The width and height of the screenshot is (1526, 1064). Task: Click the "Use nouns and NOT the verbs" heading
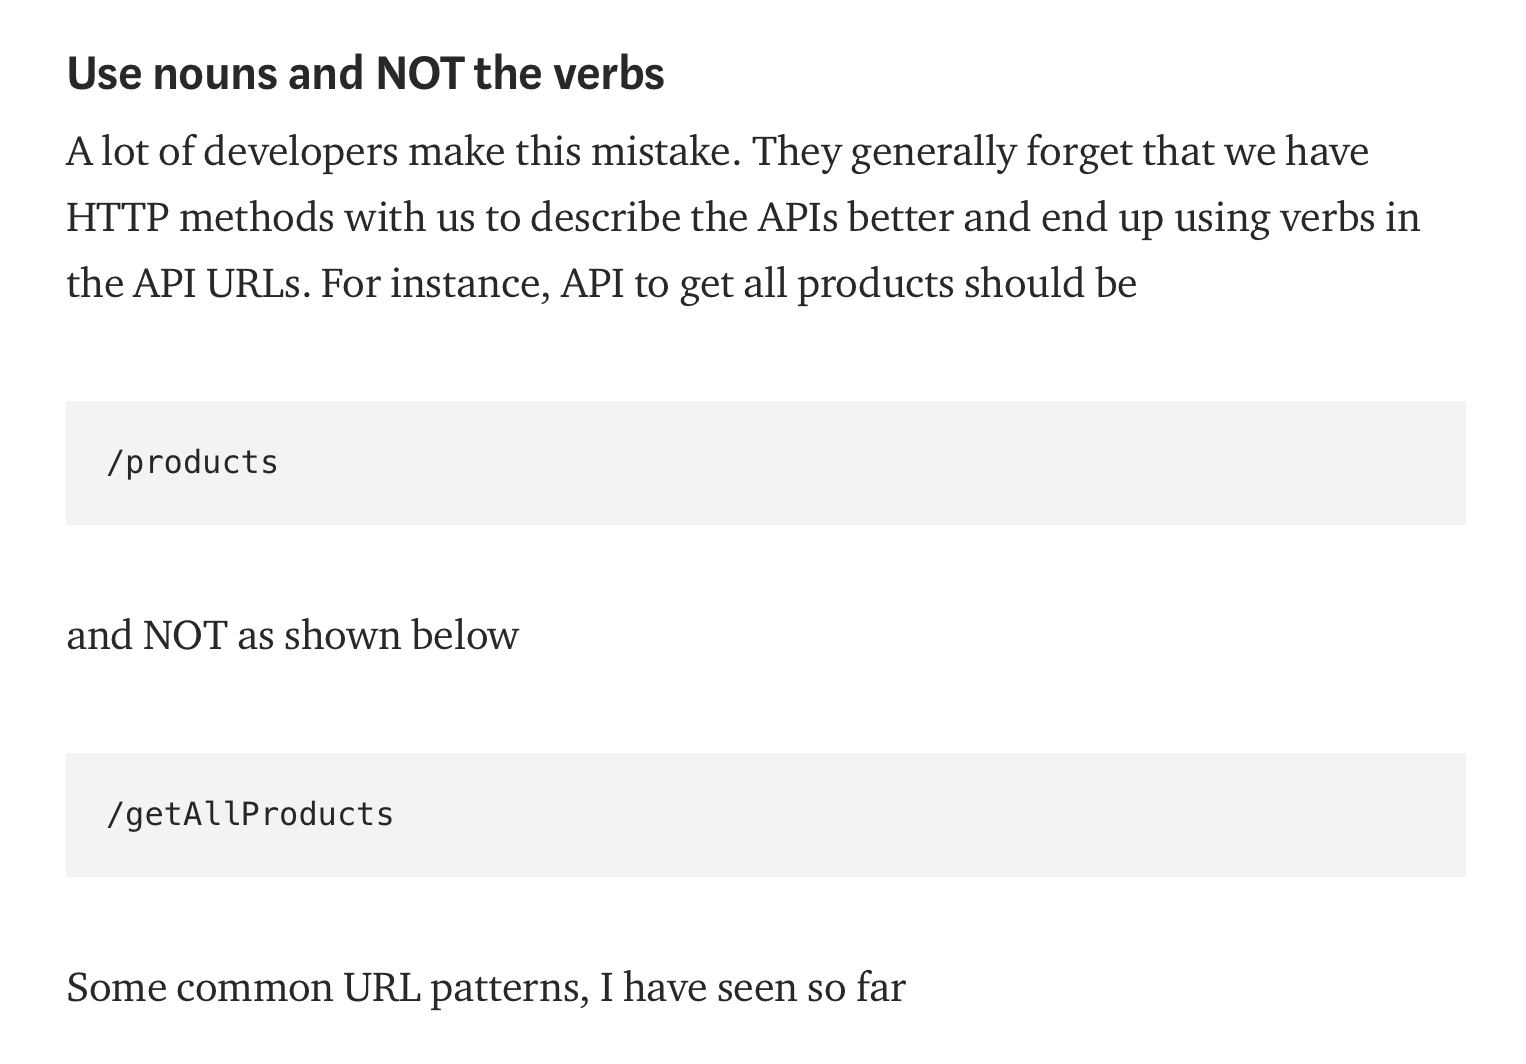click(x=365, y=74)
